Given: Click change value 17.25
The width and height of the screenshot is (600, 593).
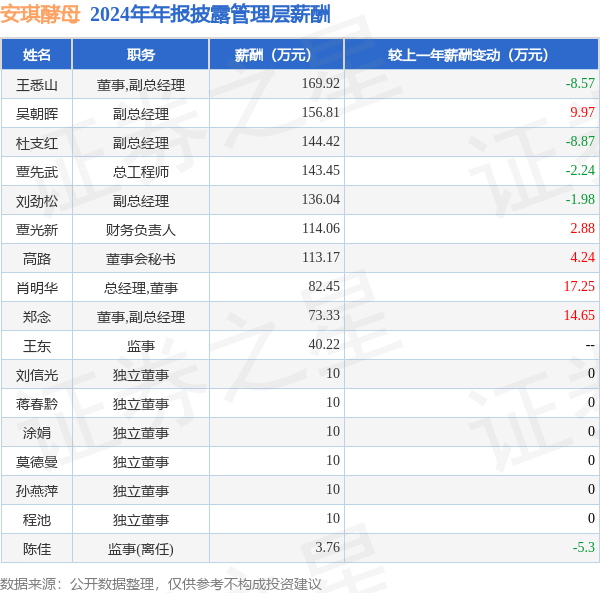Looking at the screenshot, I should [x=579, y=286].
